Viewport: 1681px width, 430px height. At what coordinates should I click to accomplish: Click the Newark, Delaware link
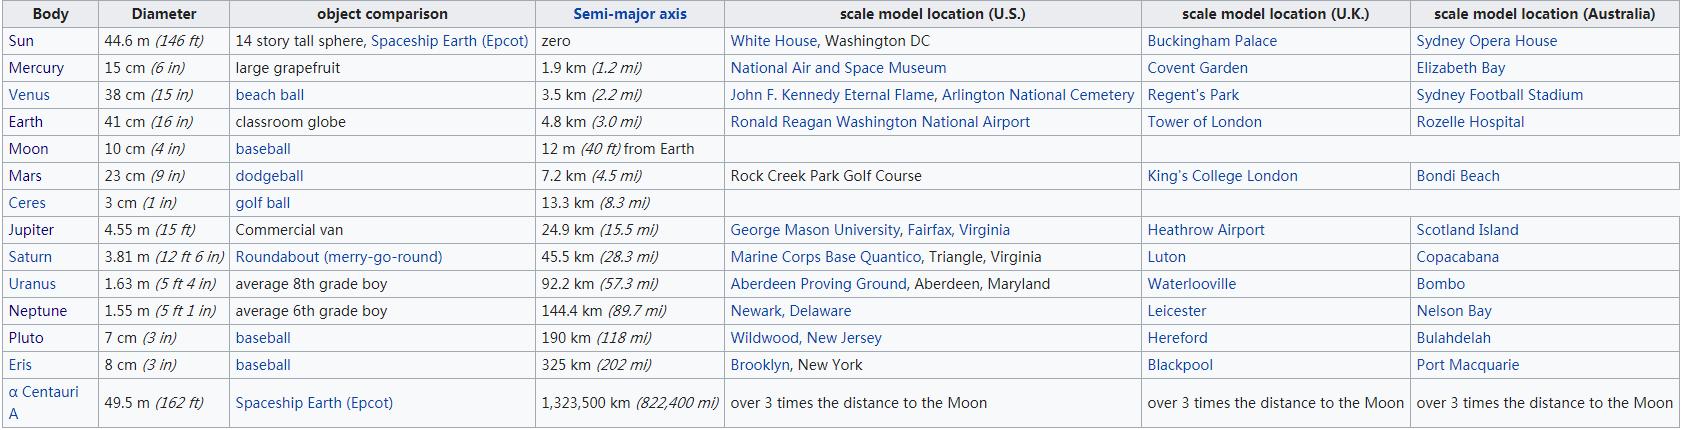click(791, 311)
